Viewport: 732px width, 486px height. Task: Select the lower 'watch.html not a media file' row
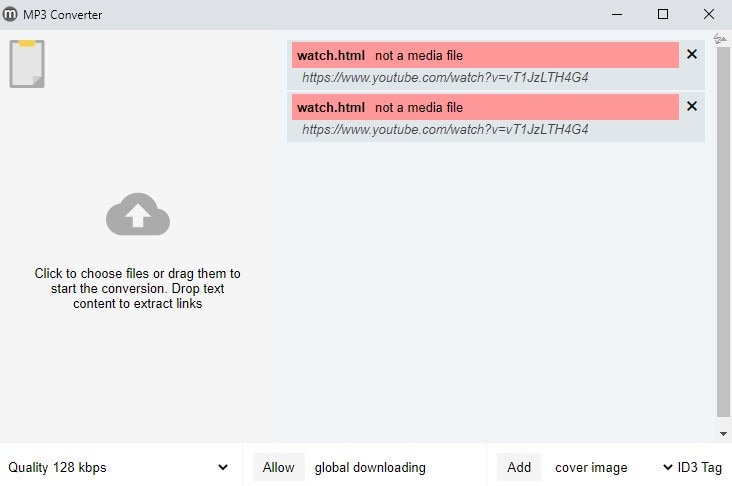click(x=485, y=107)
